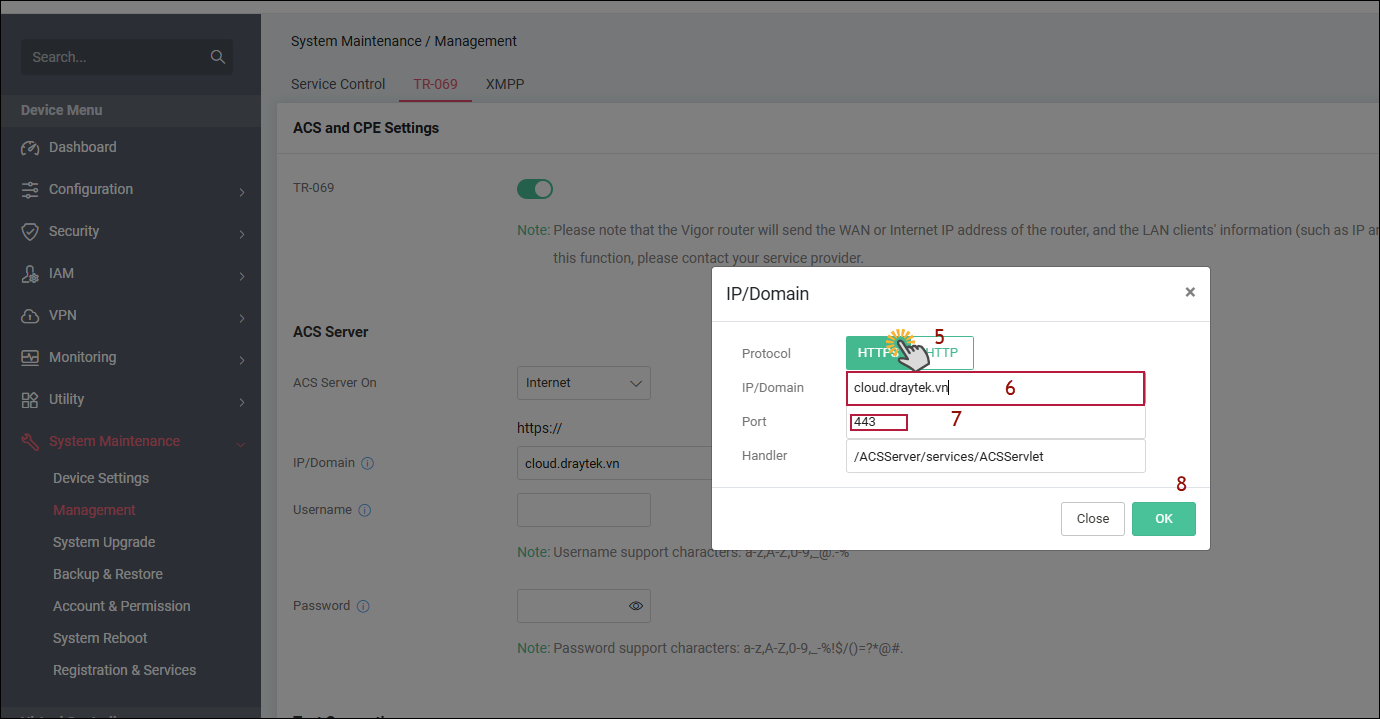Select HTTPS protocol option
The width and height of the screenshot is (1380, 719).
coord(878,353)
